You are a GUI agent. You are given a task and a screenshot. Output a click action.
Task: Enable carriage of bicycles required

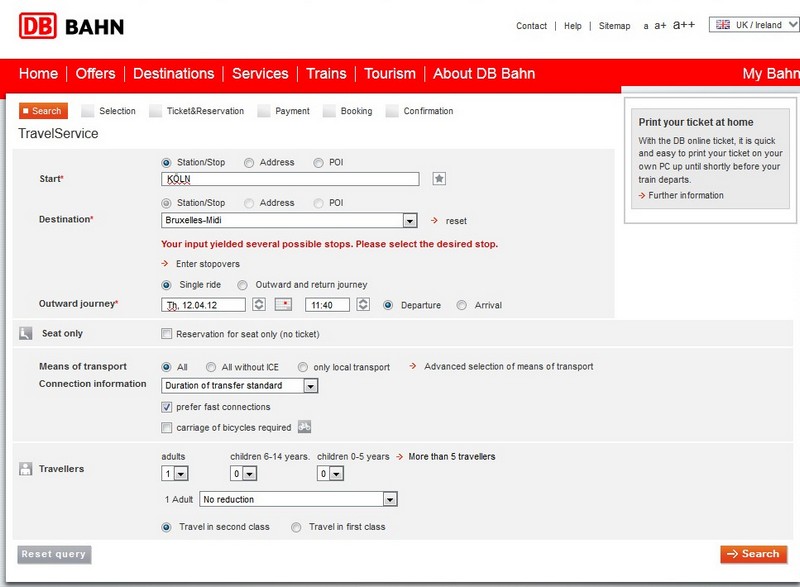point(166,427)
